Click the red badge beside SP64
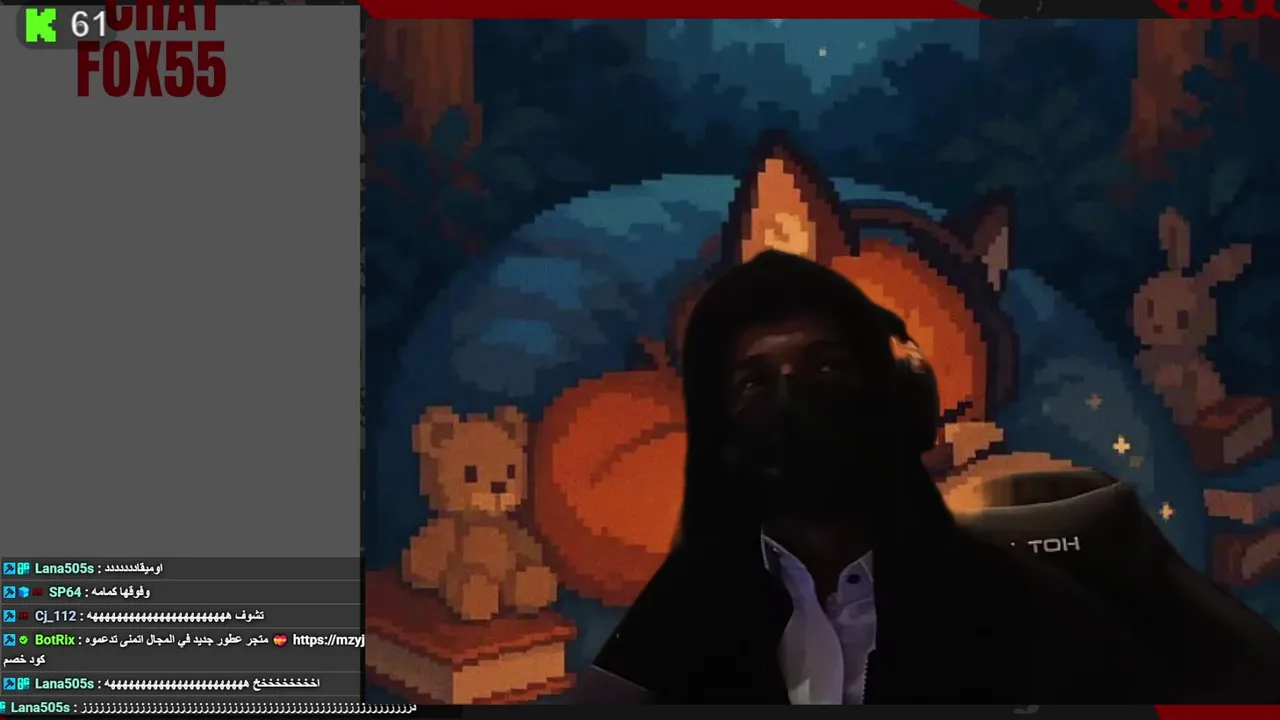This screenshot has height=720, width=1280. pyautogui.click(x=39, y=592)
